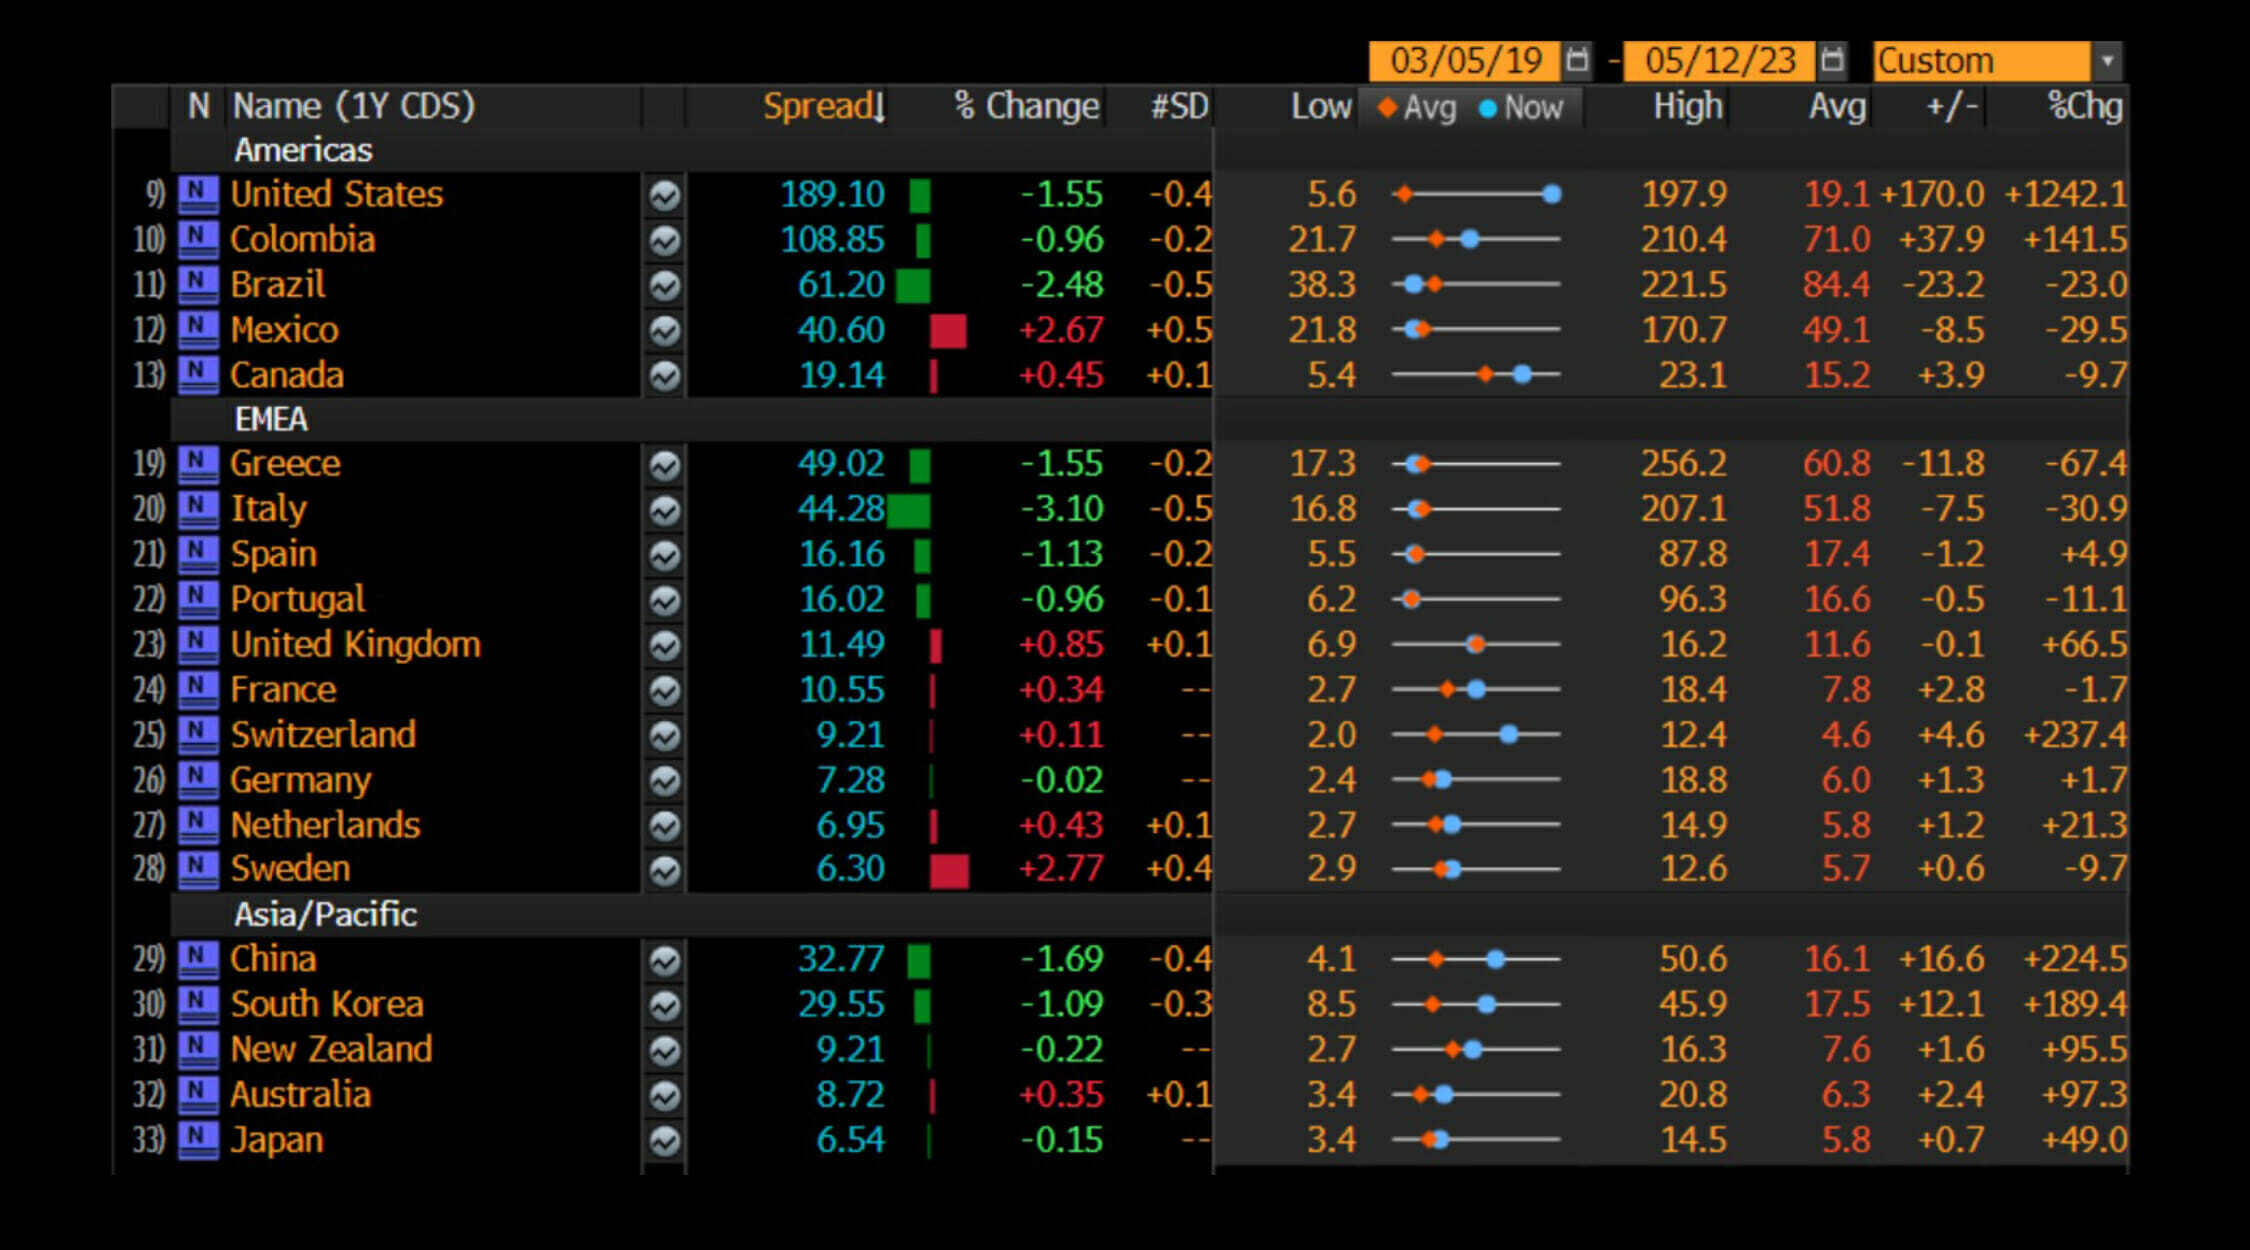
Task: Click the % Change column header
Action: pos(1026,106)
